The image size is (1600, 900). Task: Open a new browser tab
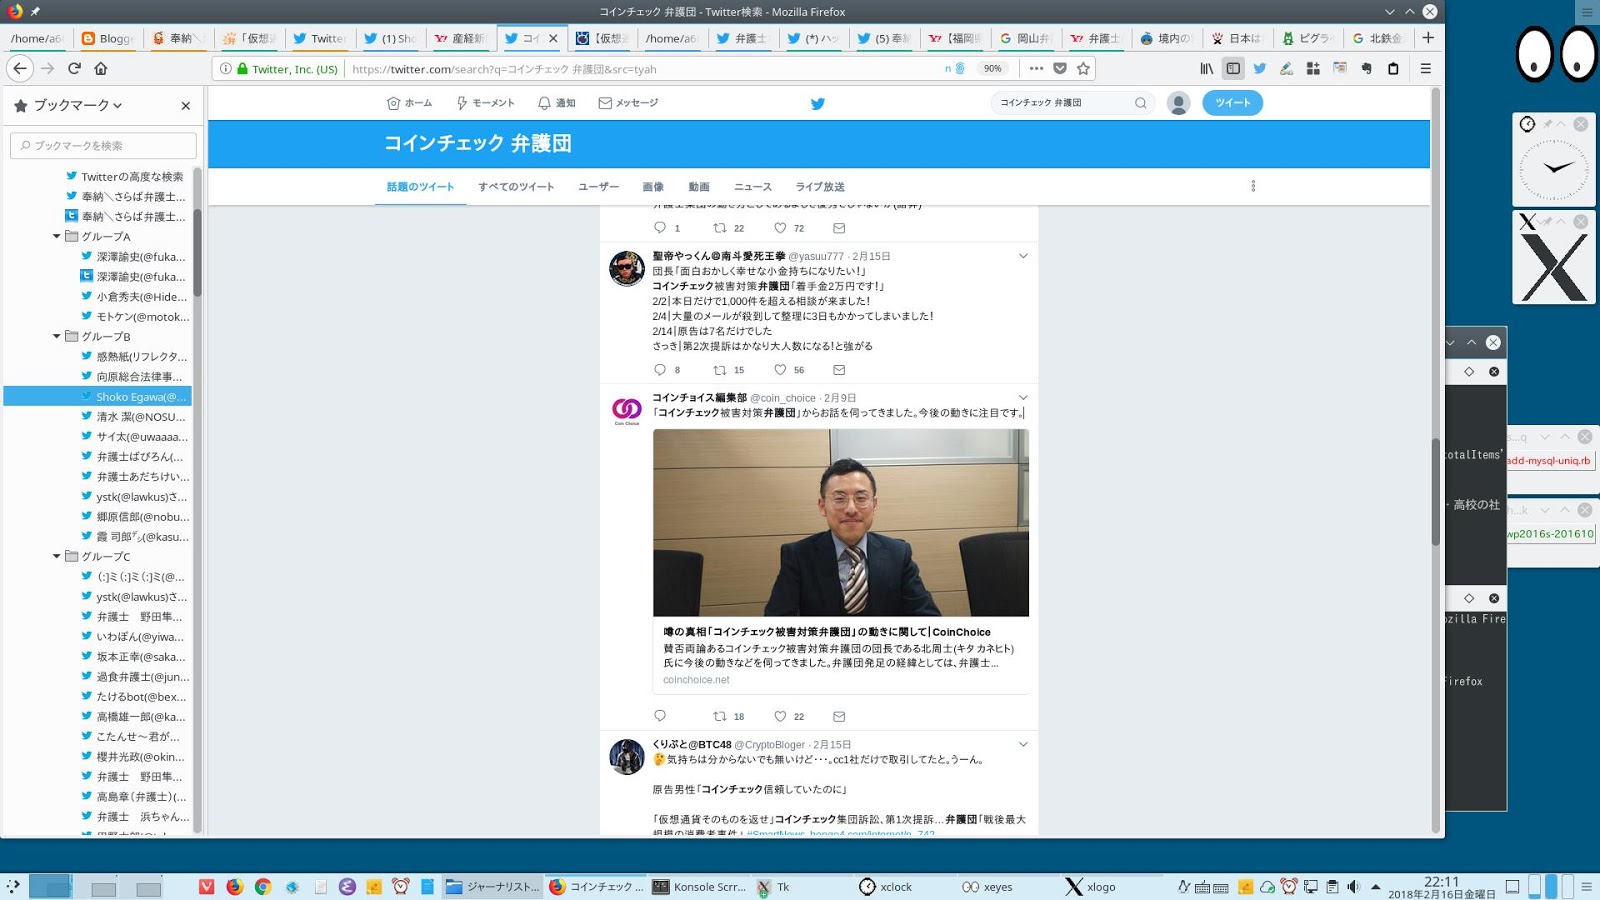tap(1428, 38)
